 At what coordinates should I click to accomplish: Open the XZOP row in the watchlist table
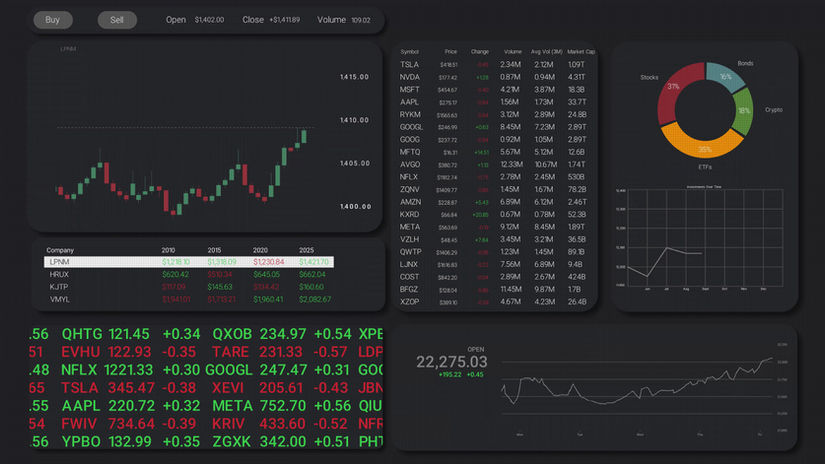[495, 302]
